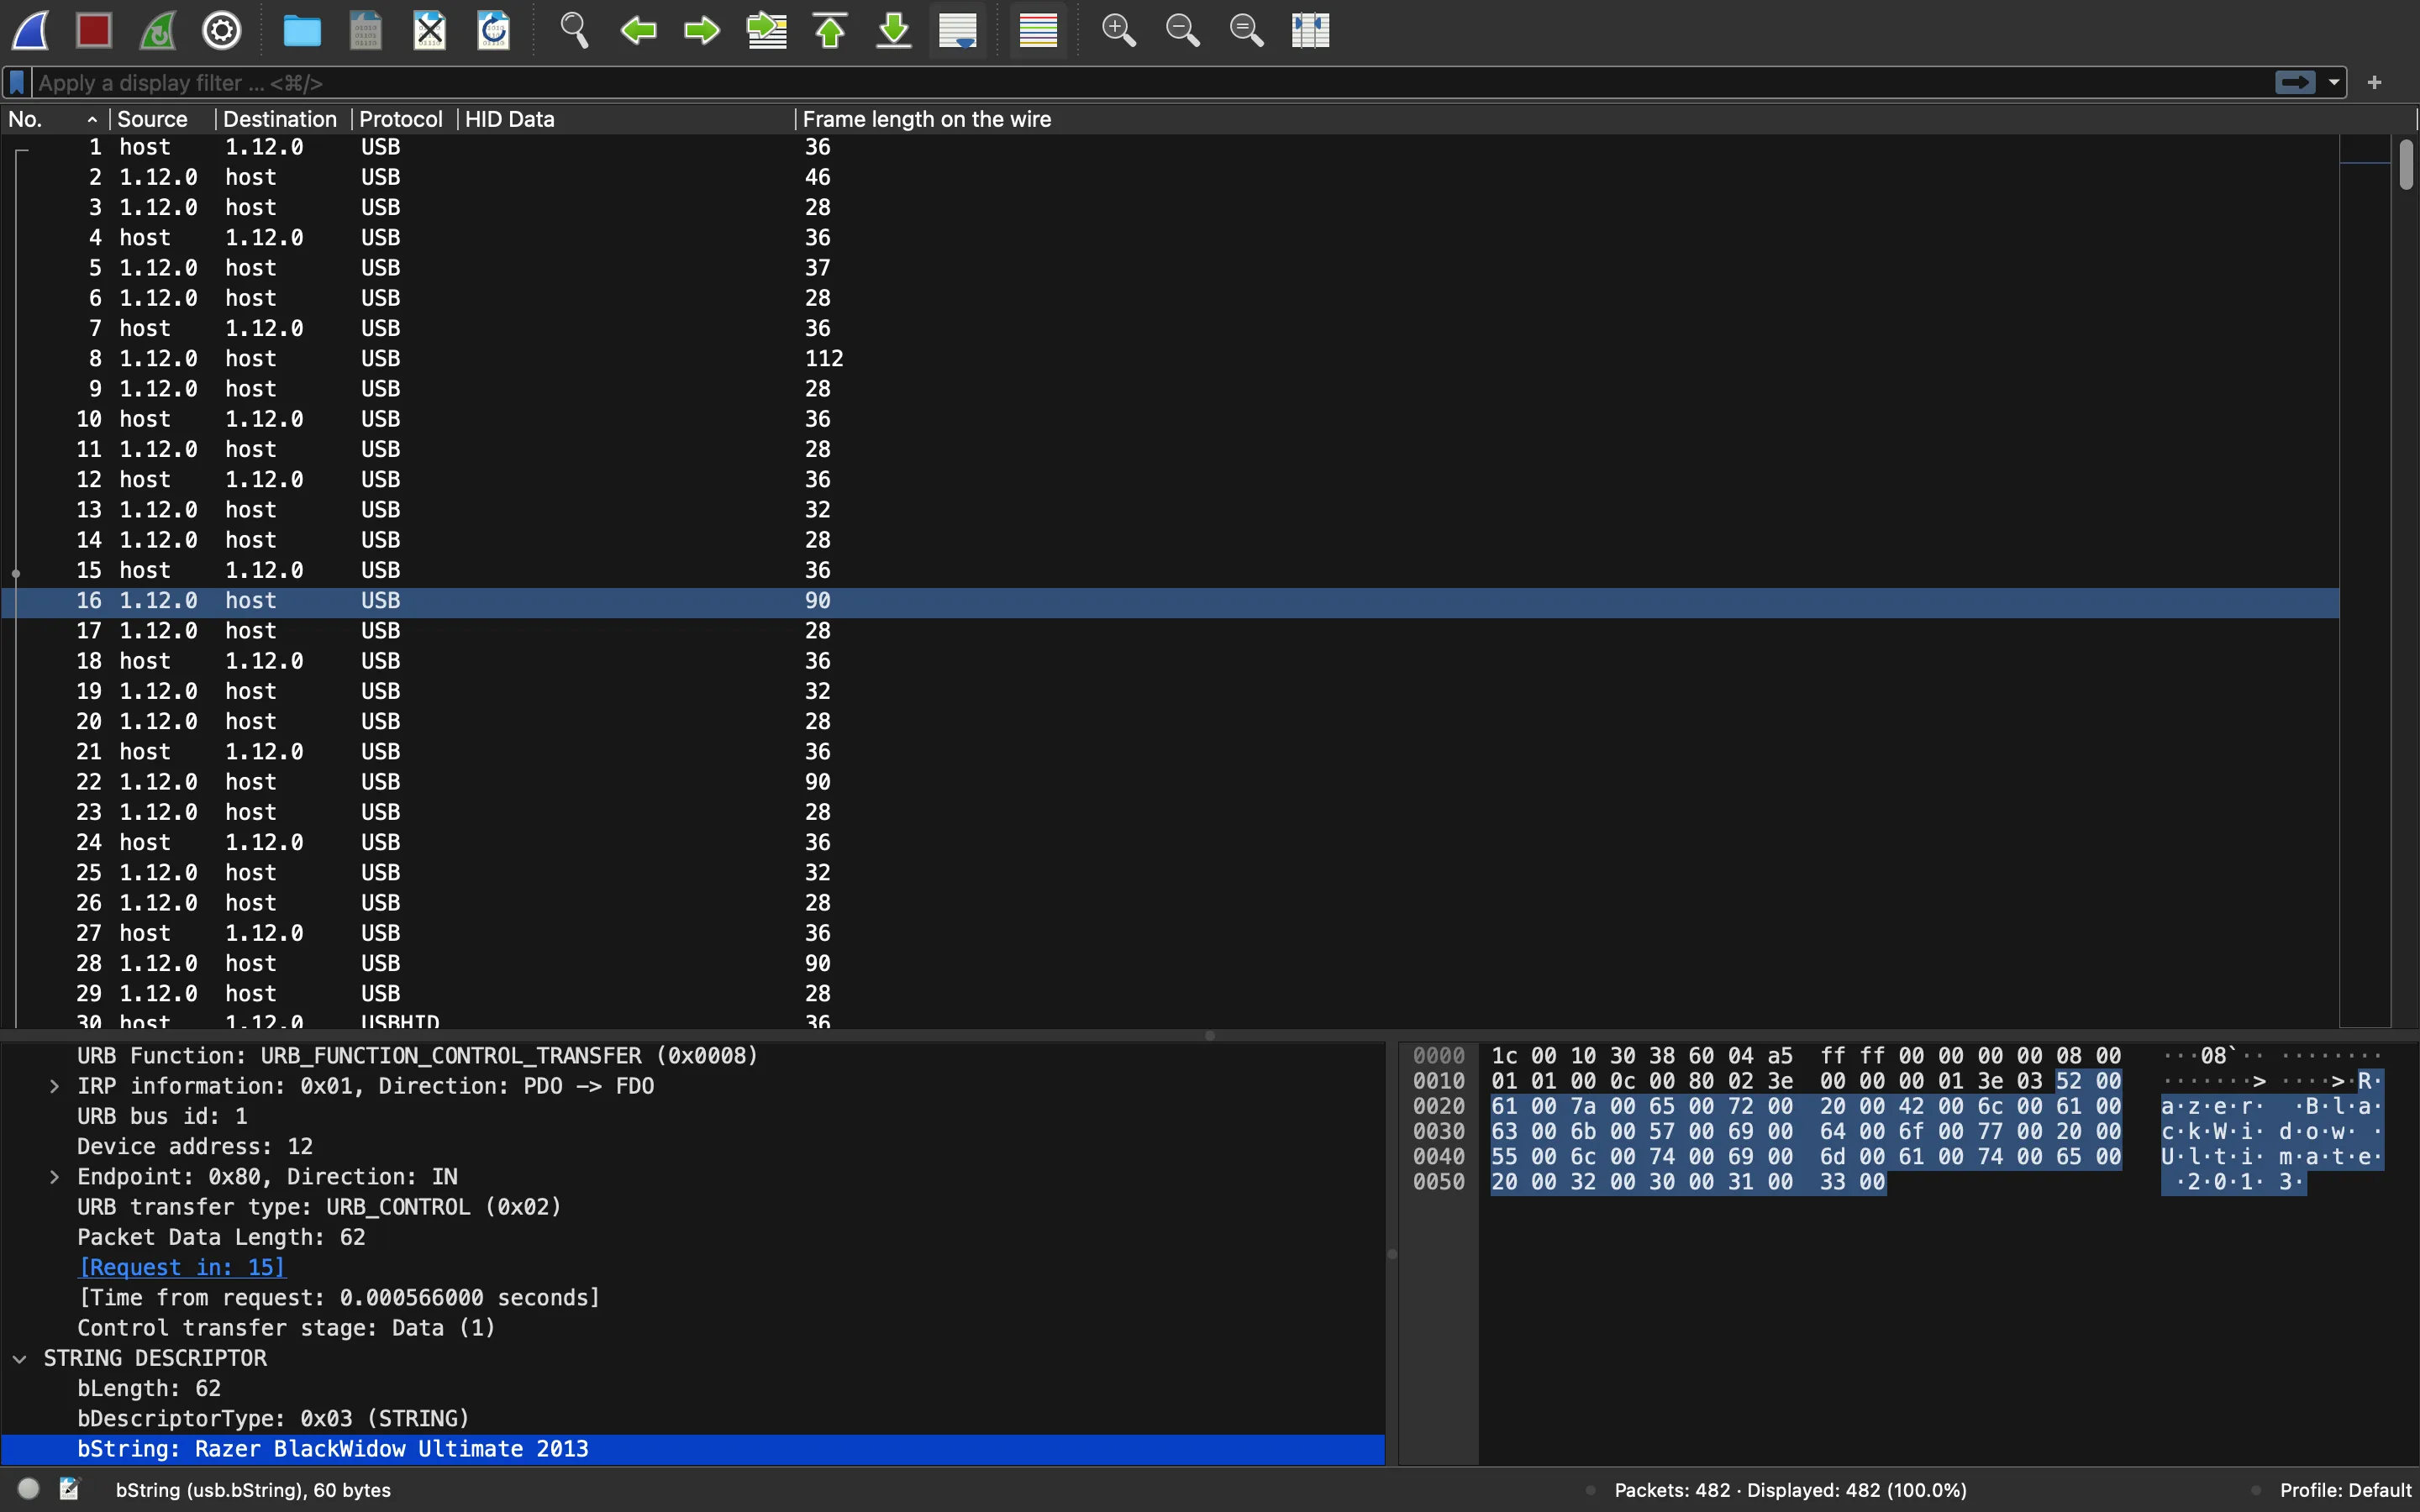
Task: Select packet number 28 in the list
Action: 1170,963
